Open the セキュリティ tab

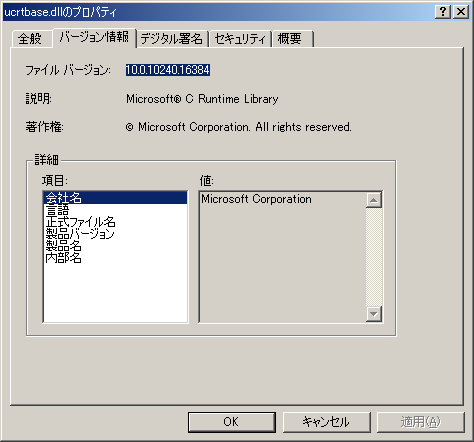[x=240, y=39]
